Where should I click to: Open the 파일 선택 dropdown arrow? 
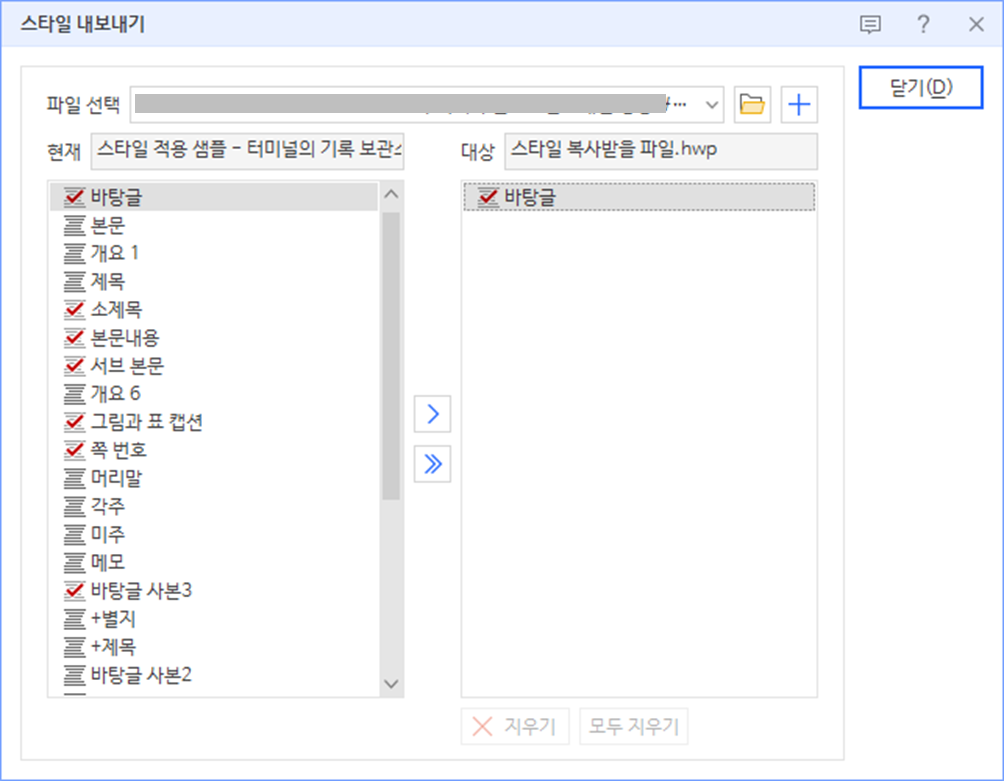712,103
